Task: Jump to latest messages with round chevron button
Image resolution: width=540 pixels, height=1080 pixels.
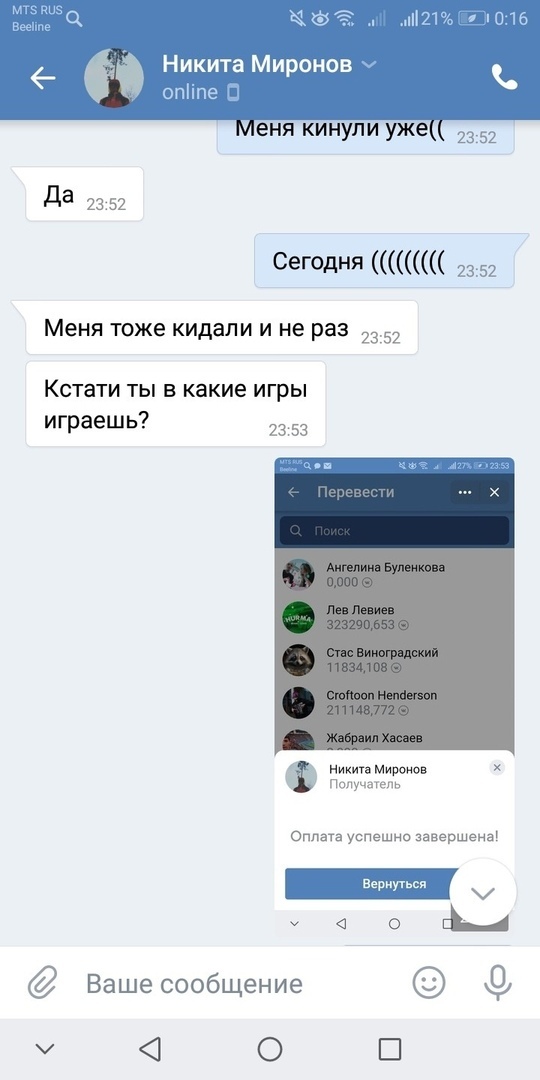Action: pos(483,892)
